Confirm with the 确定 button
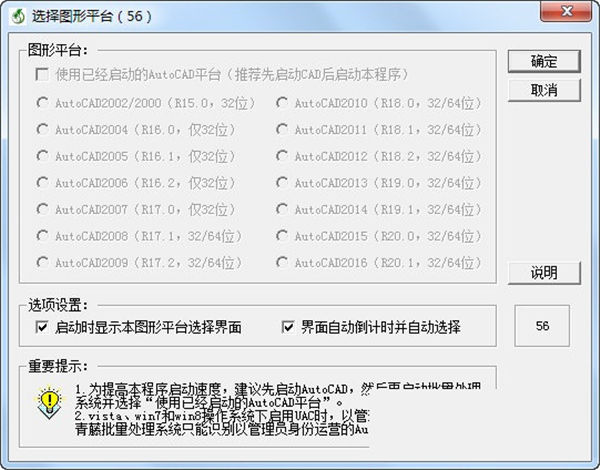 click(544, 61)
